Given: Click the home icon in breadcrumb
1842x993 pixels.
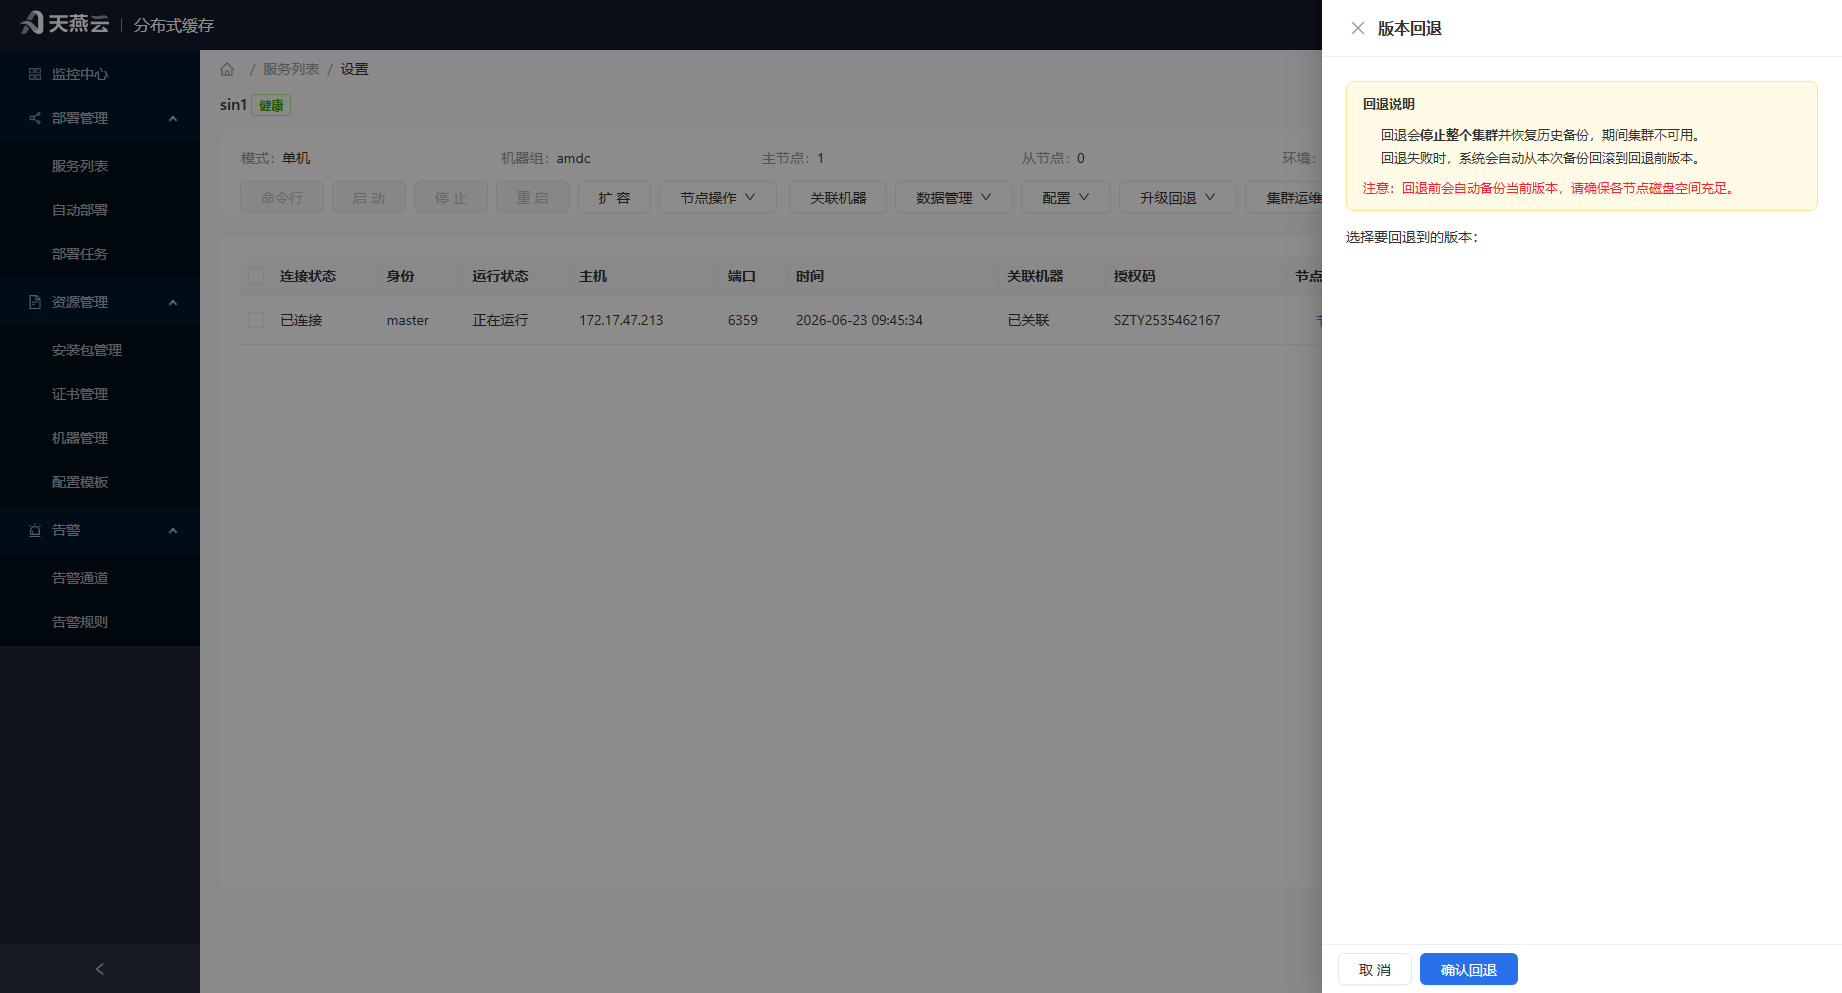Looking at the screenshot, I should click(x=227, y=69).
